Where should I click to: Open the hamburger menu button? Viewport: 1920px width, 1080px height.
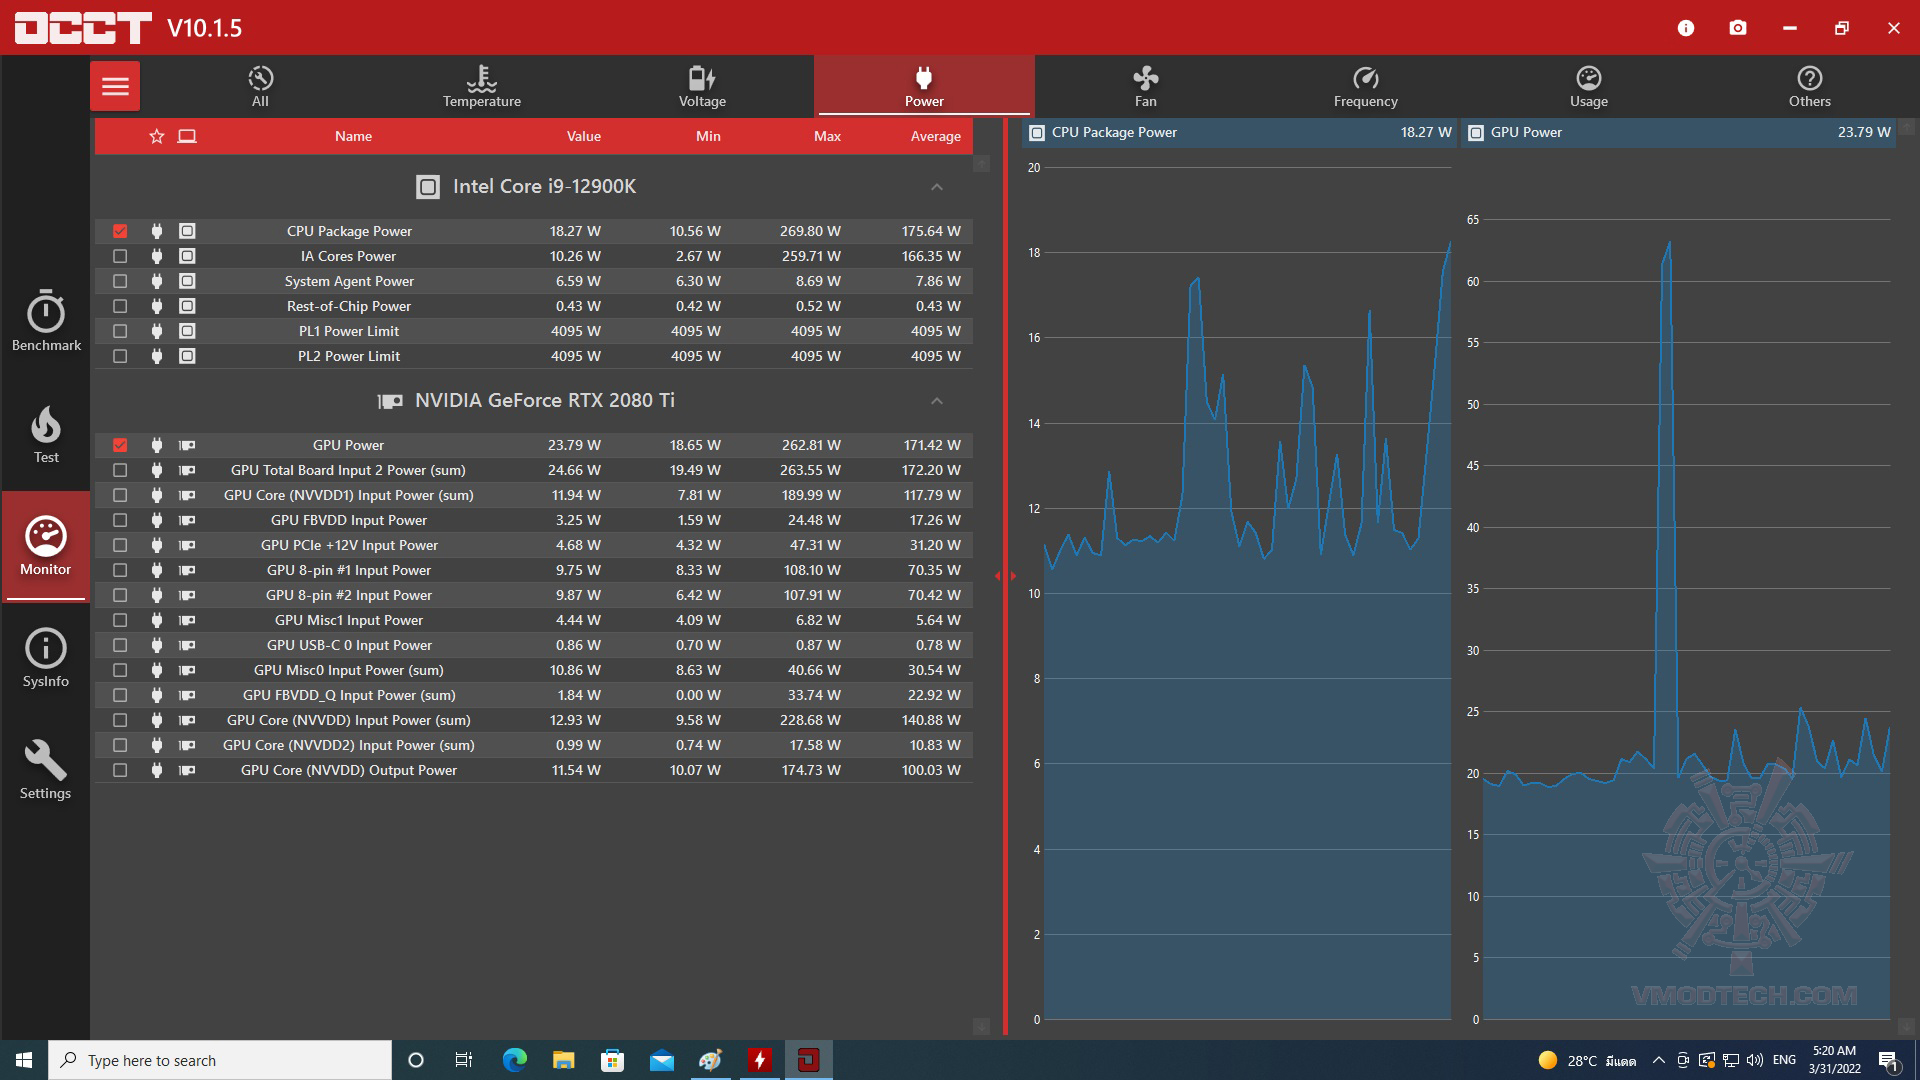pos(115,86)
